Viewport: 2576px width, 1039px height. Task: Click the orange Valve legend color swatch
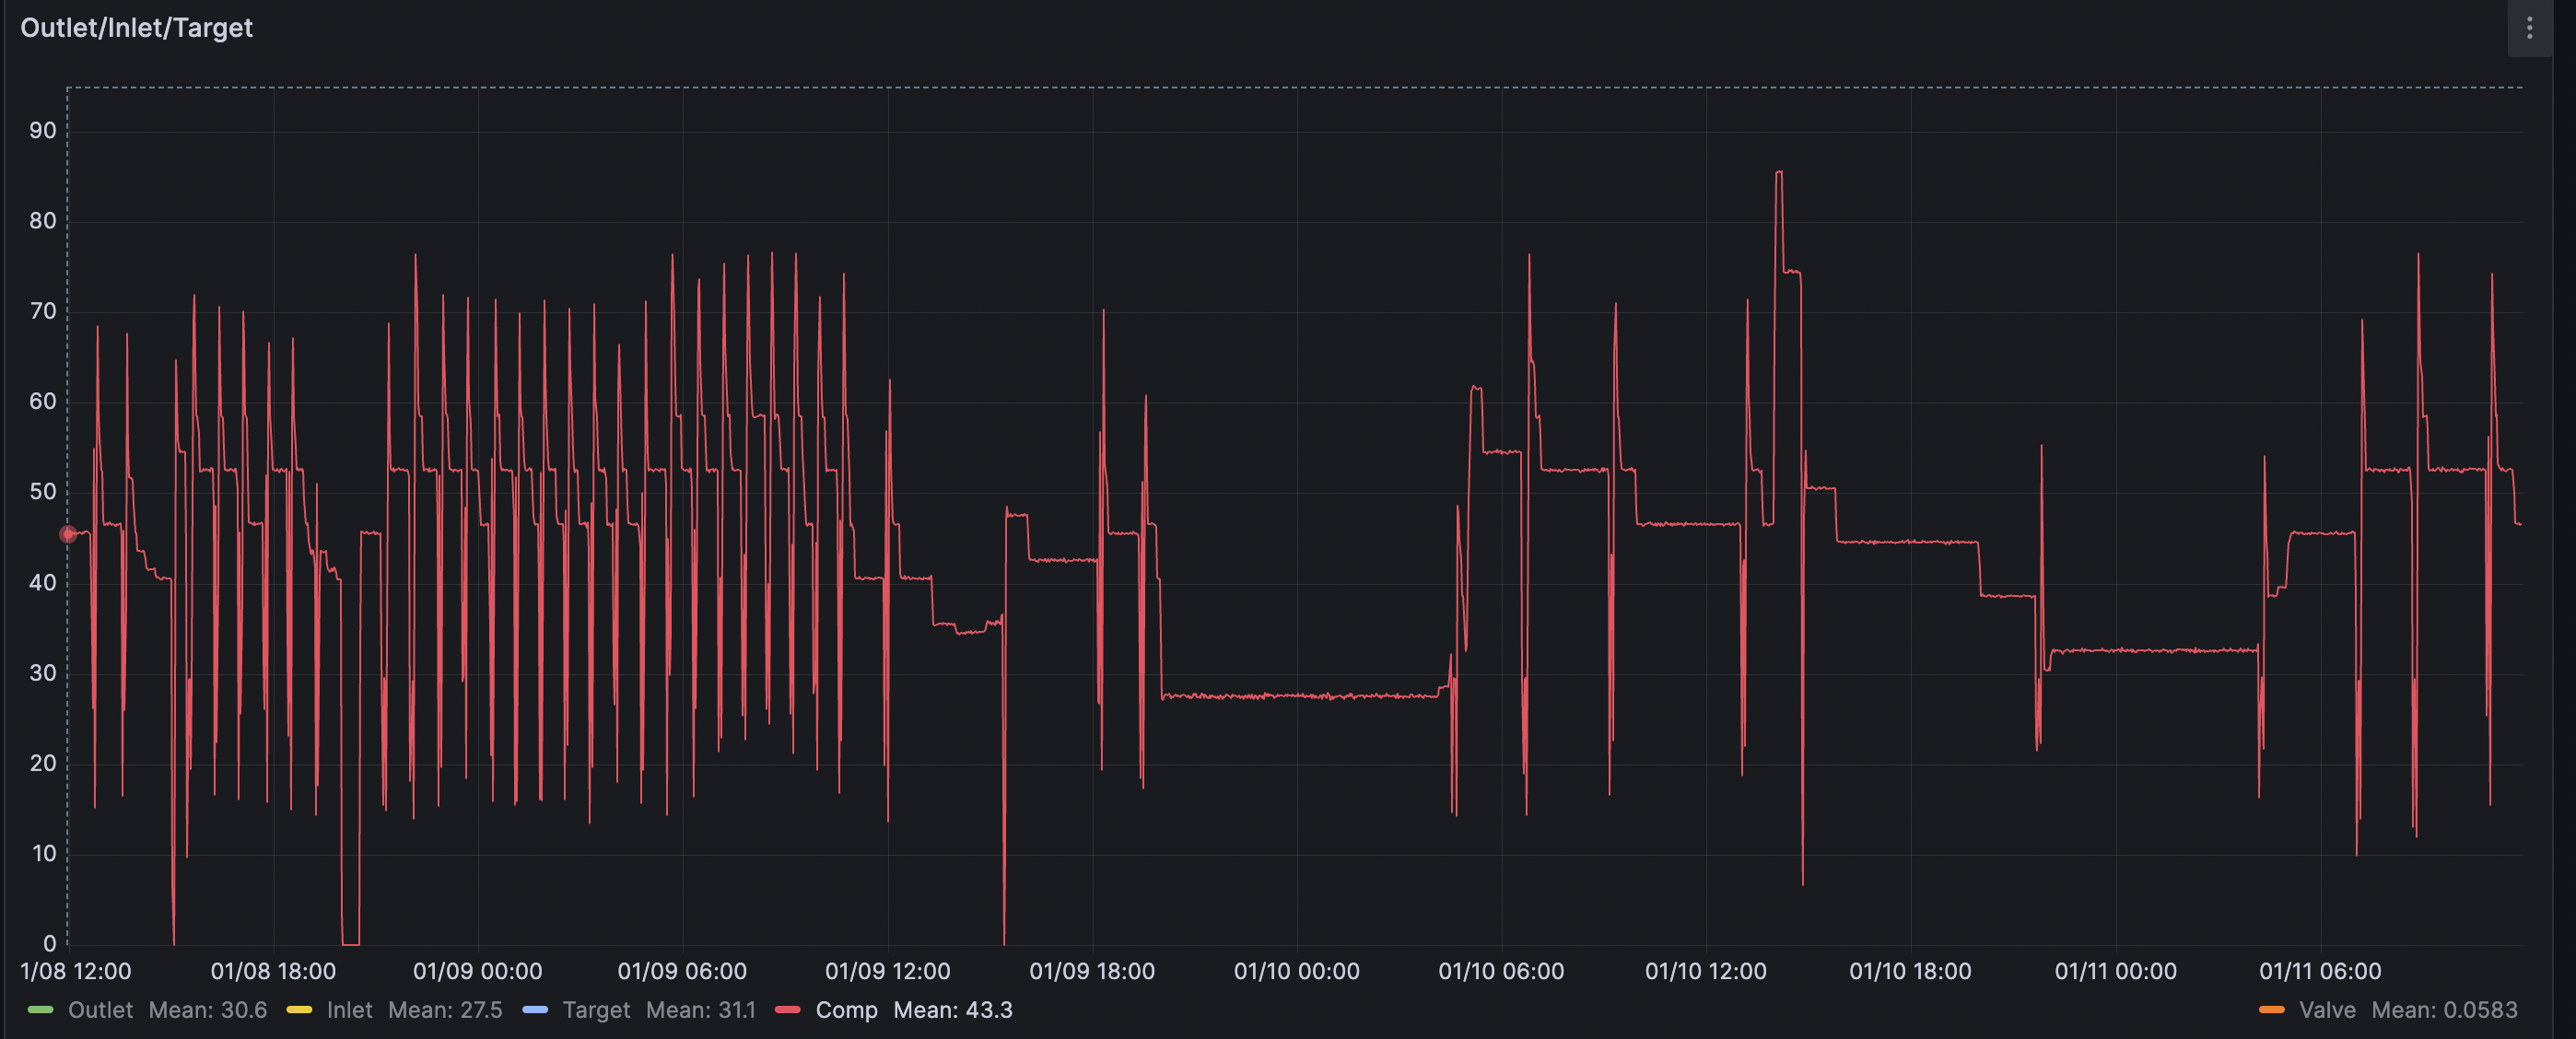point(2271,1010)
